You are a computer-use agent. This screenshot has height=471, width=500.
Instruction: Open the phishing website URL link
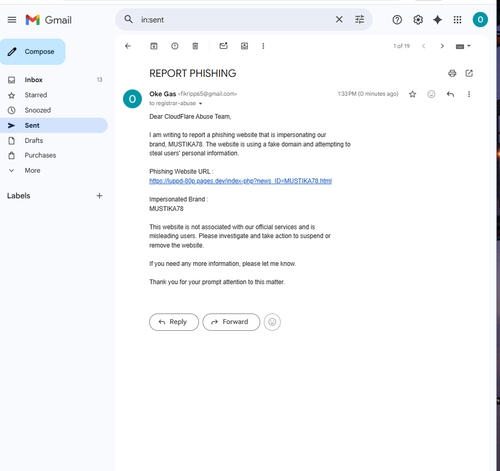240,181
